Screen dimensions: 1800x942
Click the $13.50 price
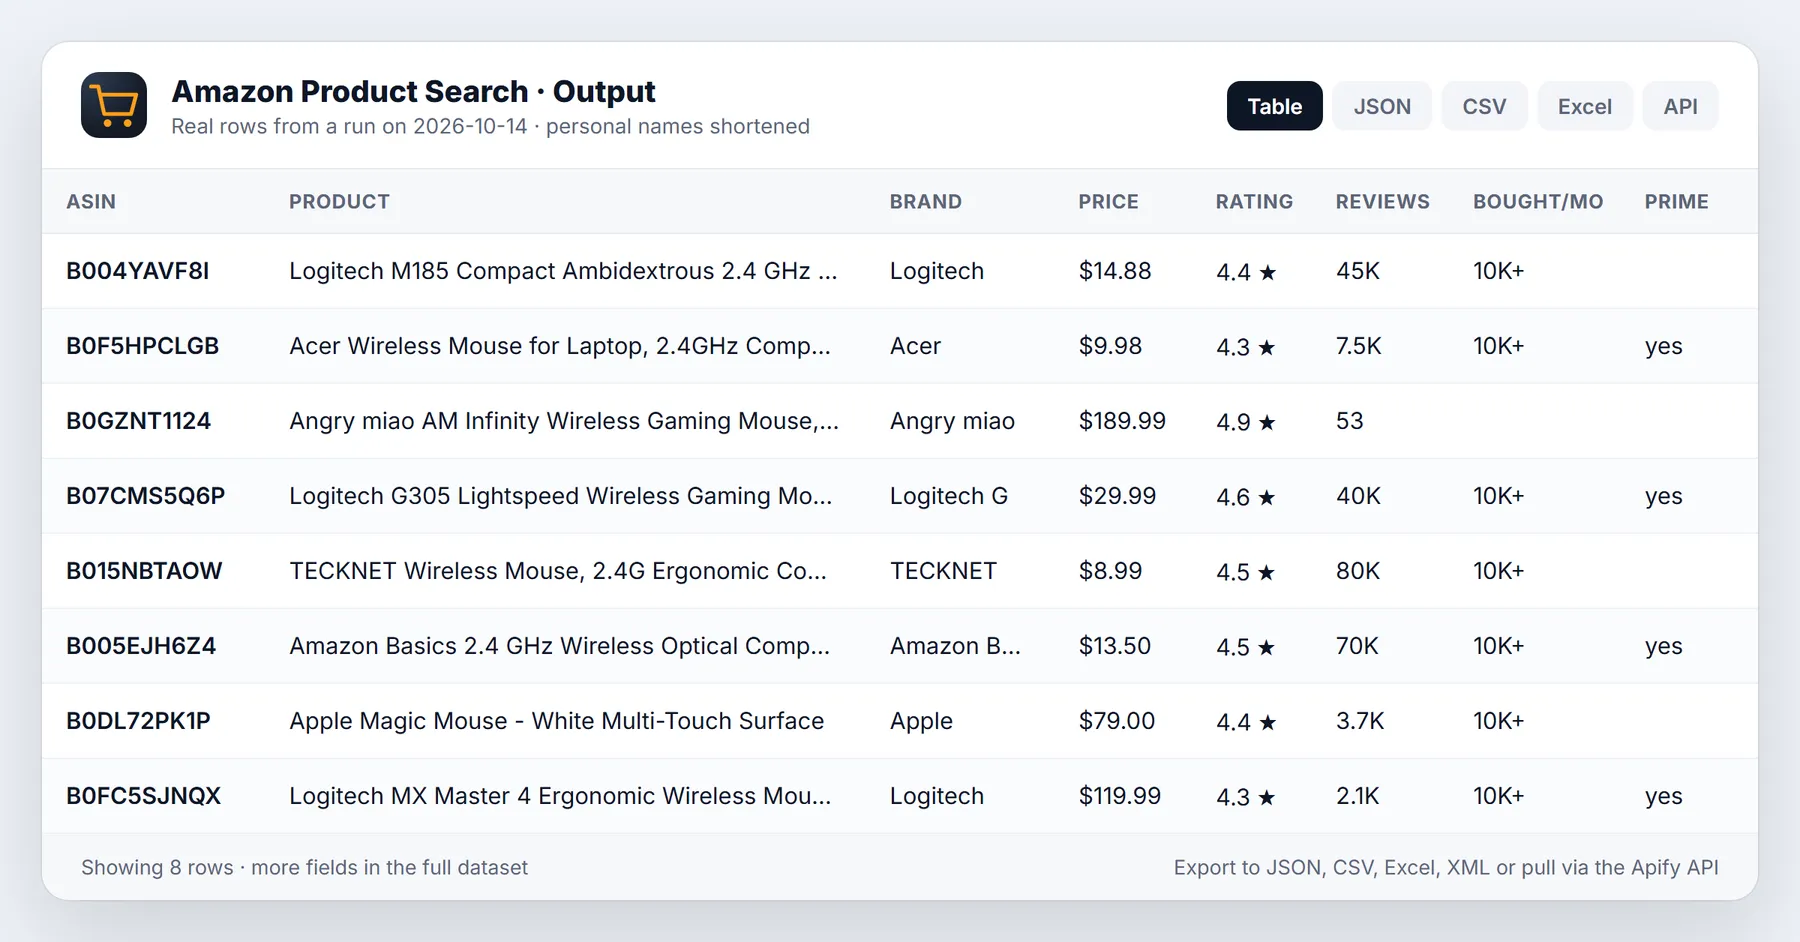pyautogui.click(x=1115, y=646)
